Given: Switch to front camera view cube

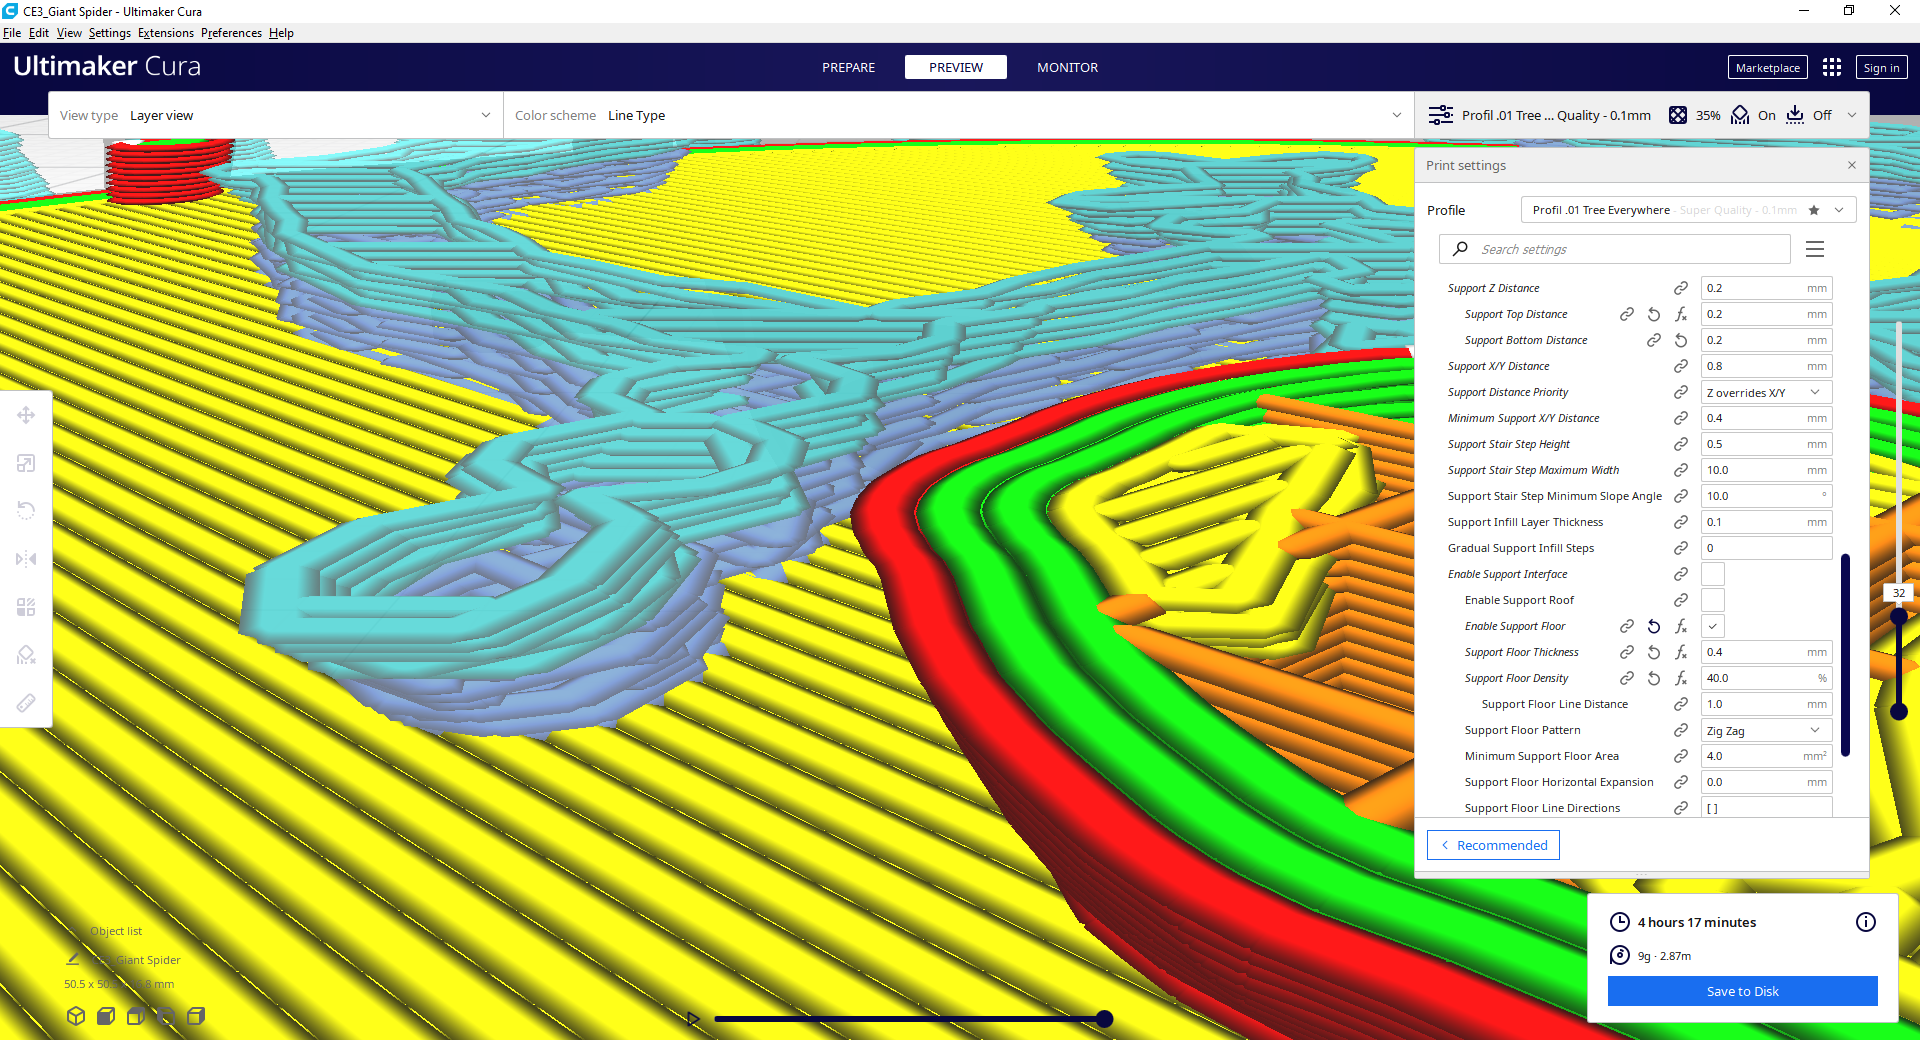Looking at the screenshot, I should (x=106, y=1016).
